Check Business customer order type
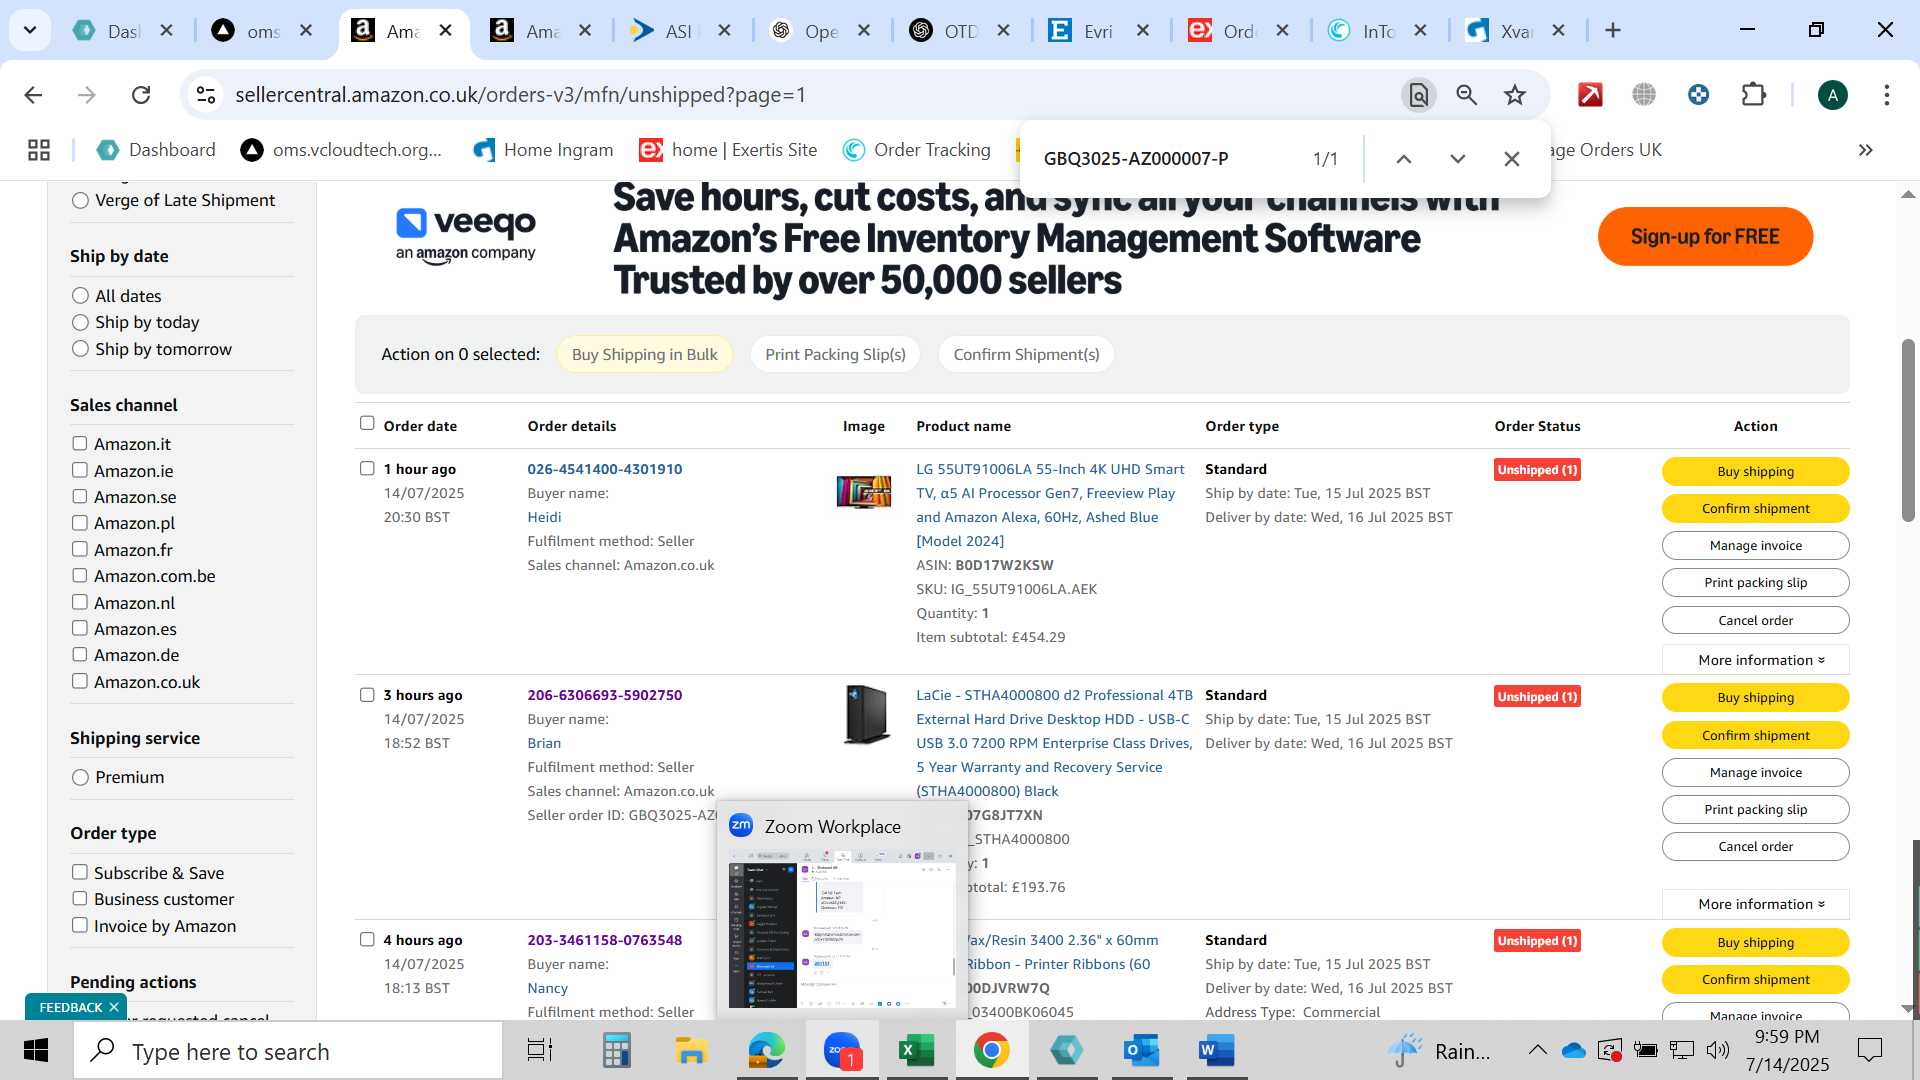 (80, 898)
